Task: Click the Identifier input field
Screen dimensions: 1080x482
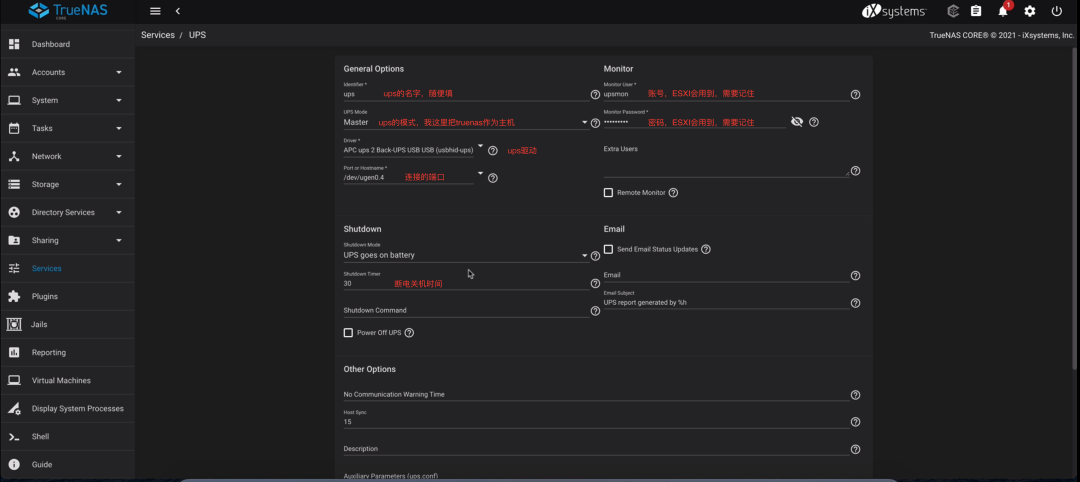Action: pyautogui.click(x=466, y=94)
